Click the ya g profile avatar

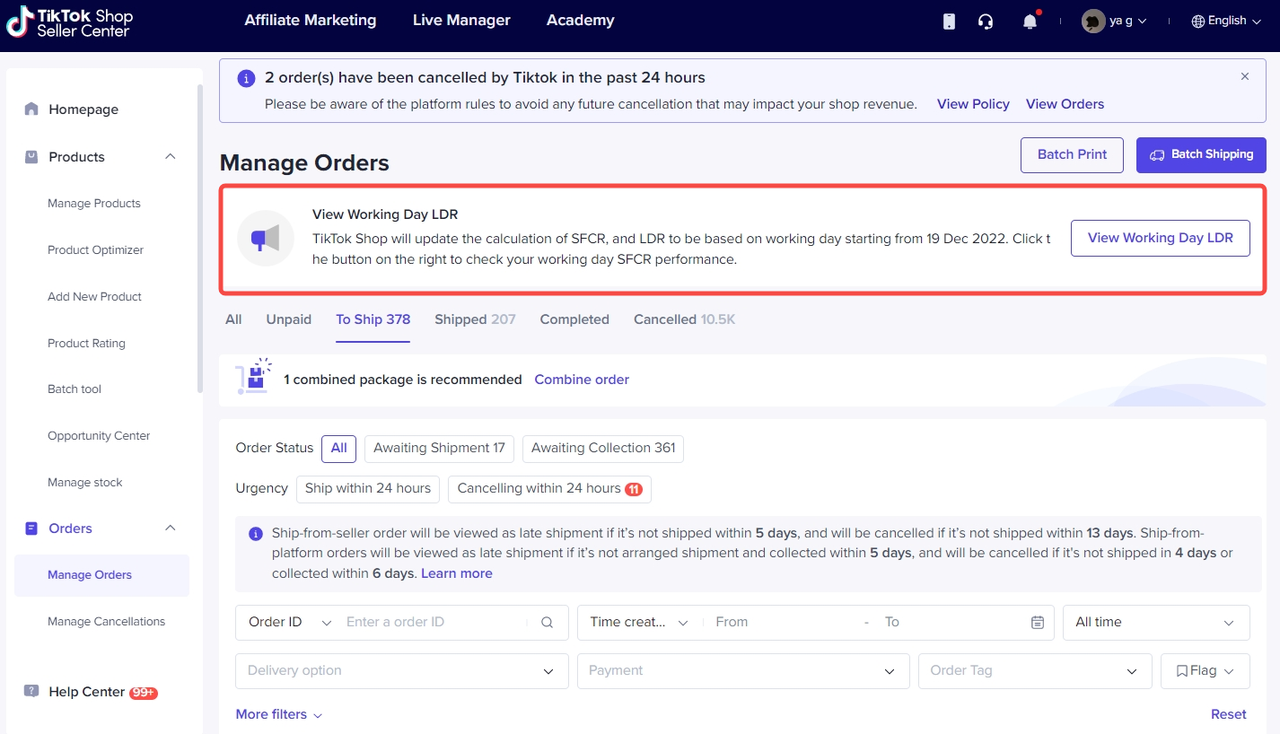click(1093, 21)
